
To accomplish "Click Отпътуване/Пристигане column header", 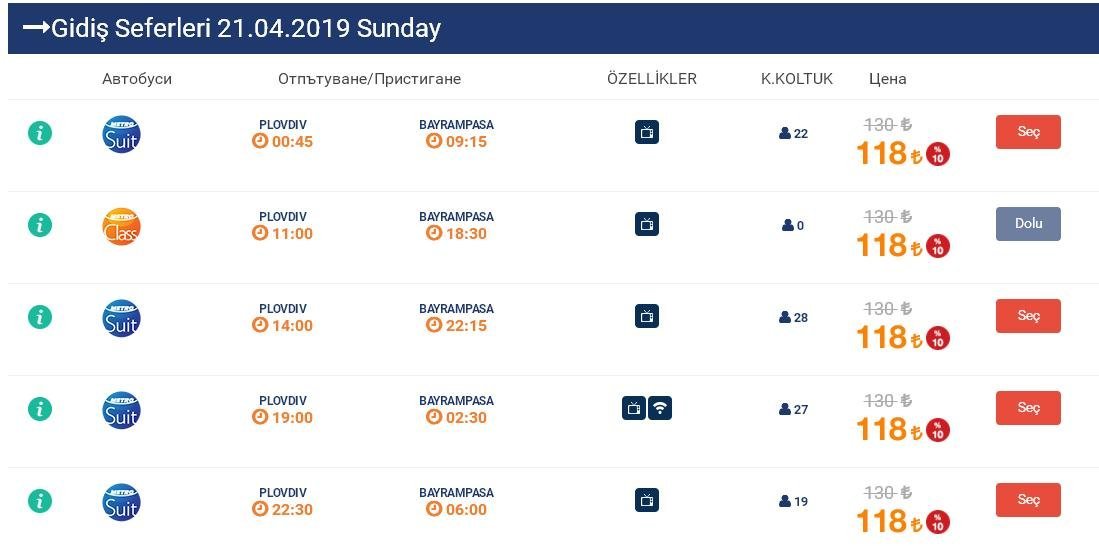I will click(x=369, y=79).
